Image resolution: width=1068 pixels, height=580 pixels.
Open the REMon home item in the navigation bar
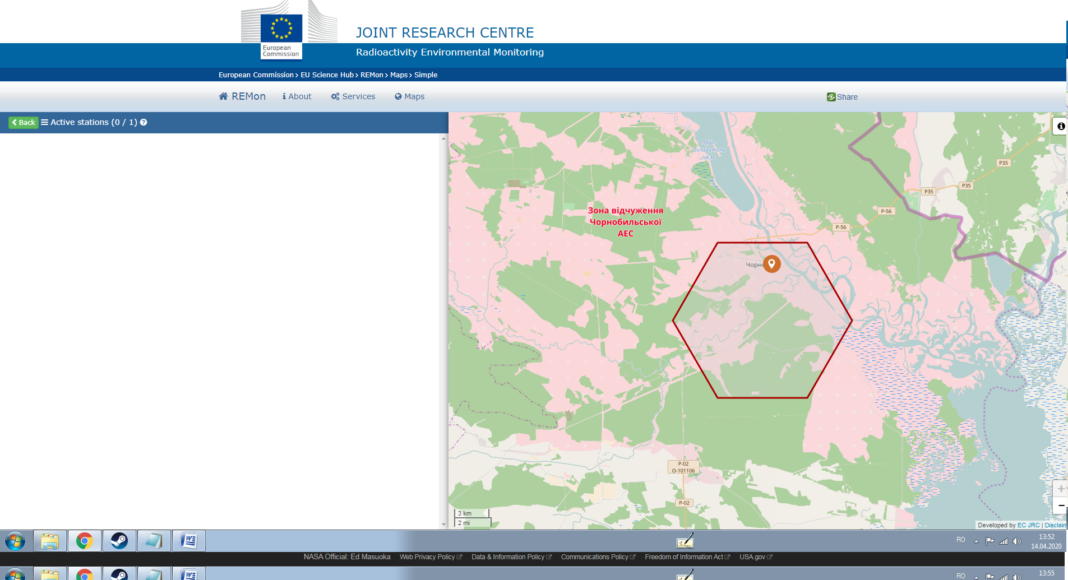click(242, 97)
